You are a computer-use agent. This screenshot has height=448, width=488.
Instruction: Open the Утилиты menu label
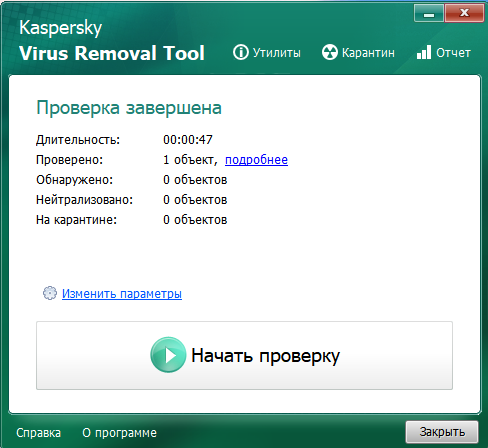pos(276,53)
